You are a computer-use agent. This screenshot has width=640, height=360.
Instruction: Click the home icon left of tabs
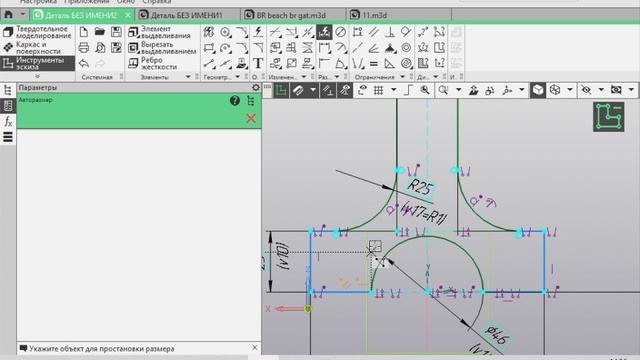[8, 15]
